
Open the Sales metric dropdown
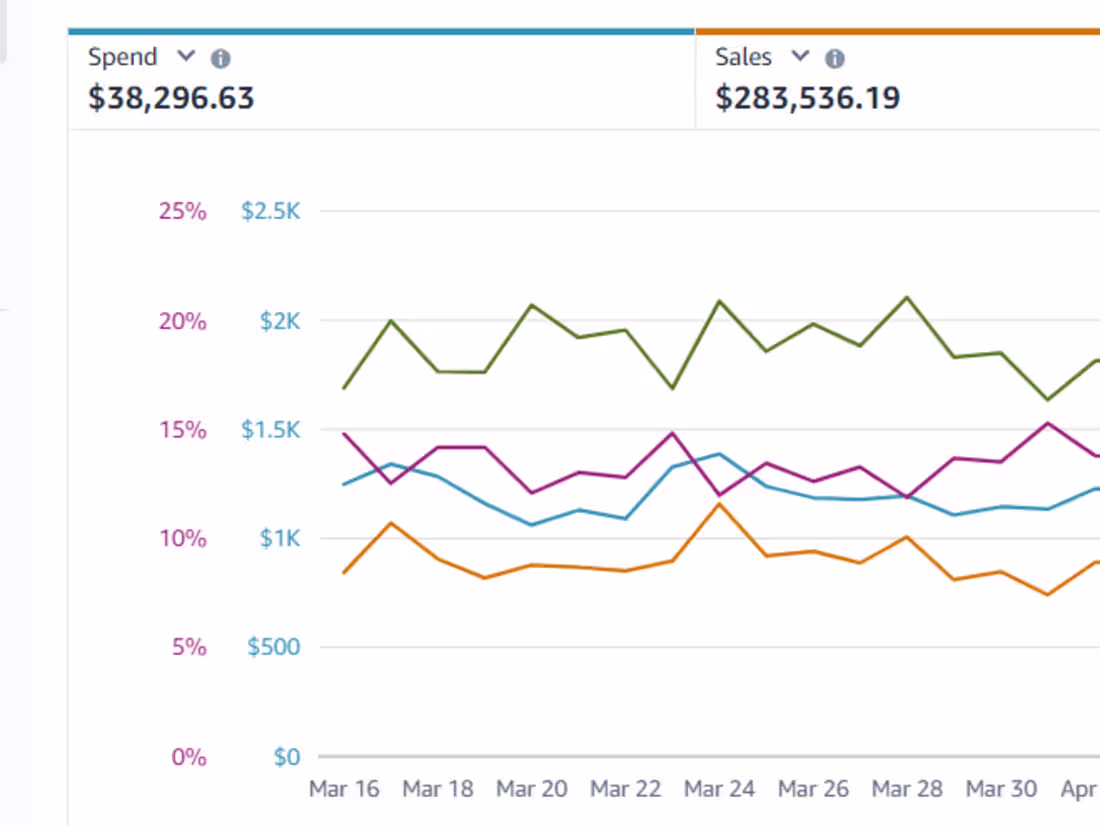click(799, 57)
